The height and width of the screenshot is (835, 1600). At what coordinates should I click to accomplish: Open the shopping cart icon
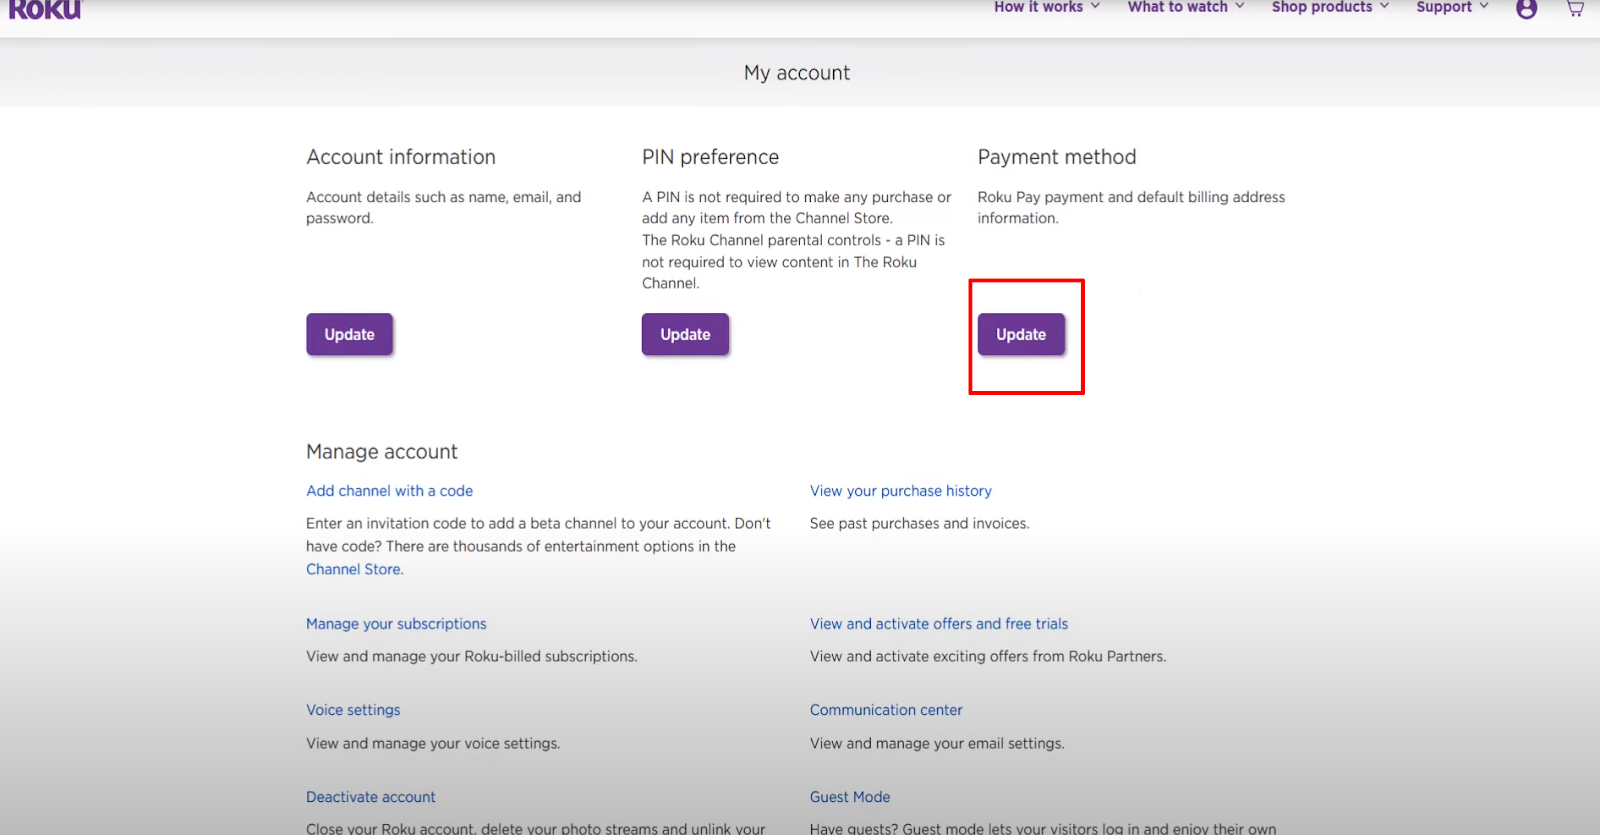click(x=1575, y=8)
